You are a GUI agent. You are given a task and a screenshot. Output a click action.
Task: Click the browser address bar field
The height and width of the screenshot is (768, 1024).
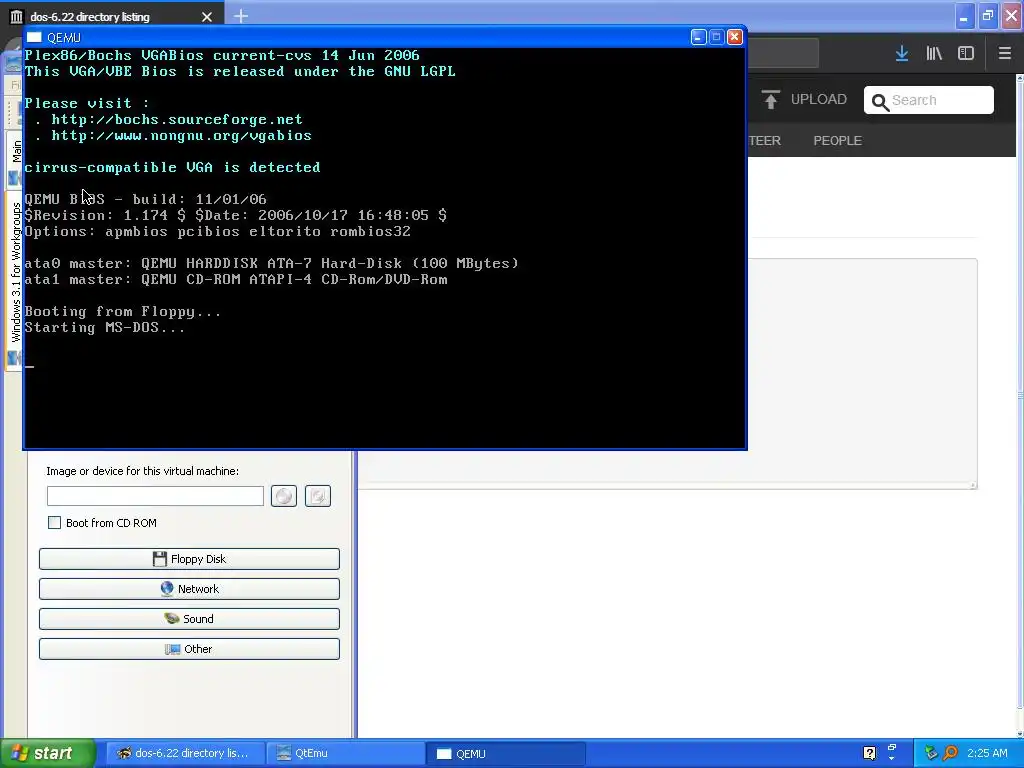(782, 53)
